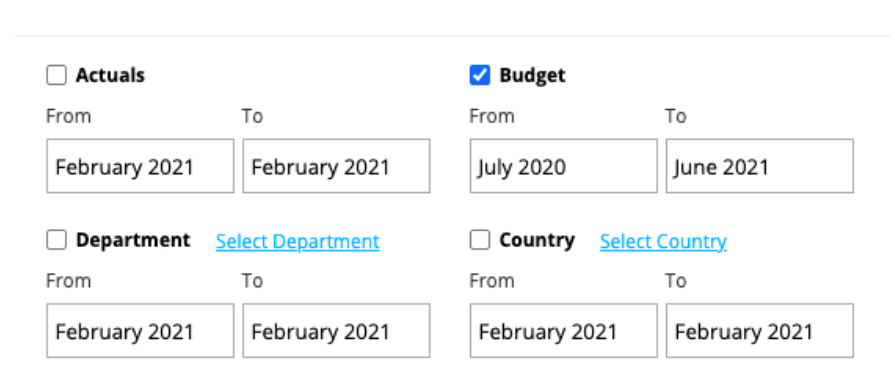895x383 pixels.
Task: Click the From label under Budget
Action: tap(492, 116)
